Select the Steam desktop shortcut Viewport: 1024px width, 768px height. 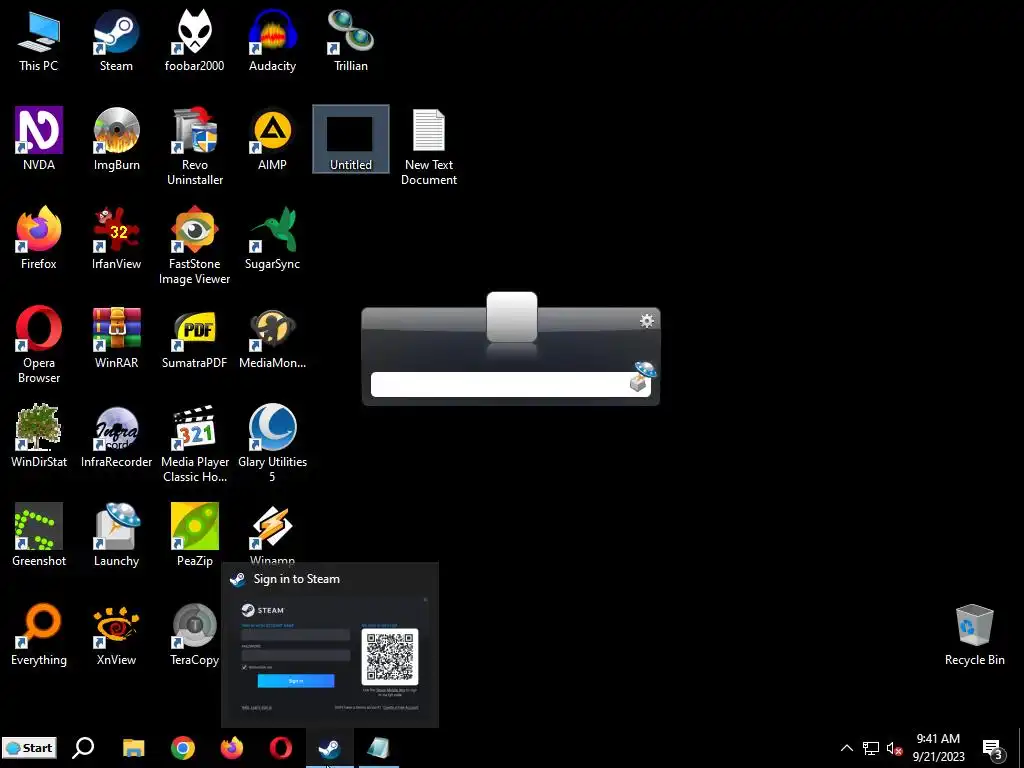click(x=116, y=41)
